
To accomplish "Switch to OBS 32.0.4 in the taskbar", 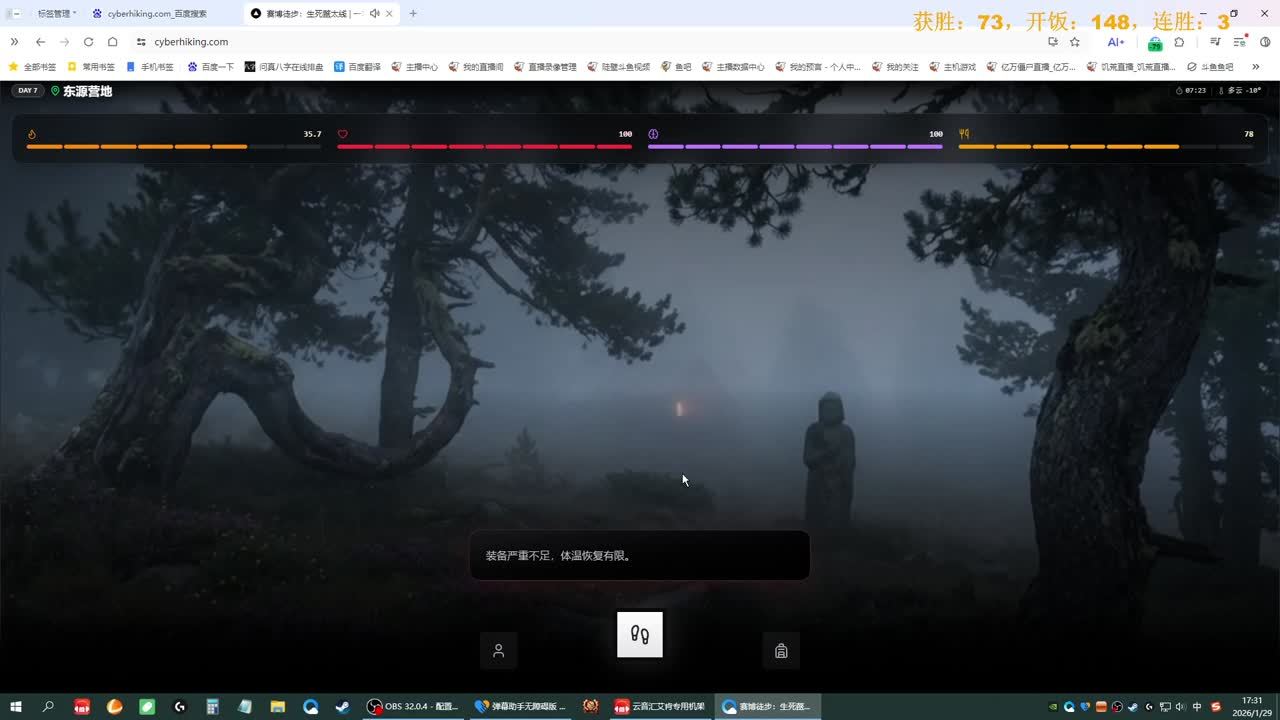I will (413, 706).
